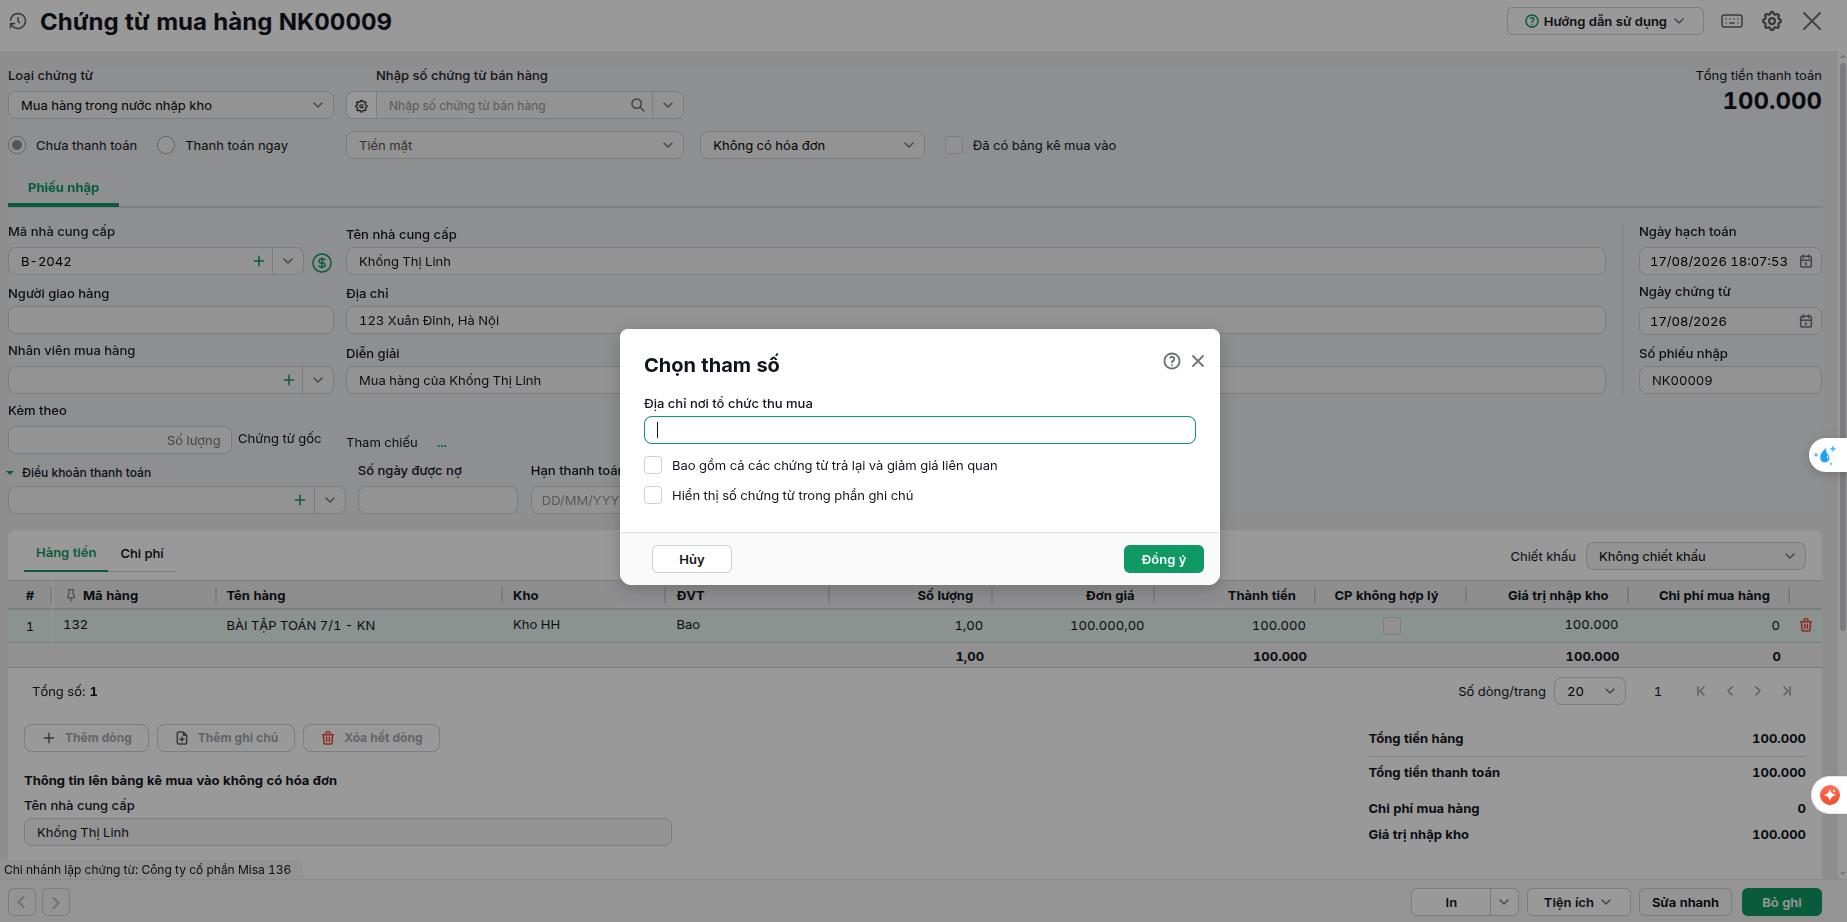Viewport: 1847px width, 922px height.
Task: Click the Số ngày được nợ input field
Action: tap(438, 500)
